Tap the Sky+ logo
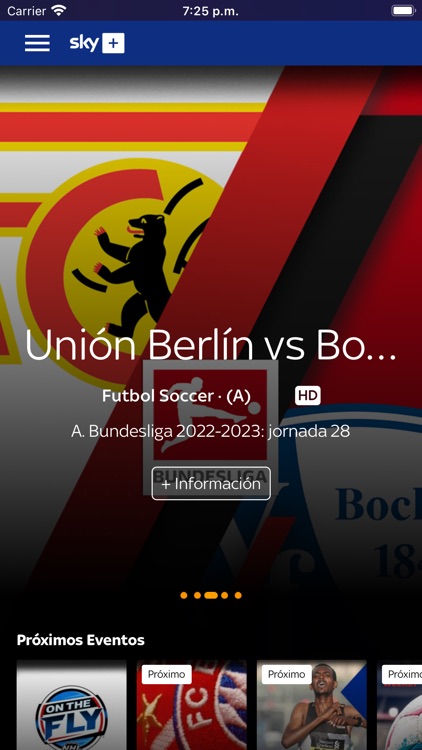Image resolution: width=422 pixels, height=750 pixels. point(97,43)
